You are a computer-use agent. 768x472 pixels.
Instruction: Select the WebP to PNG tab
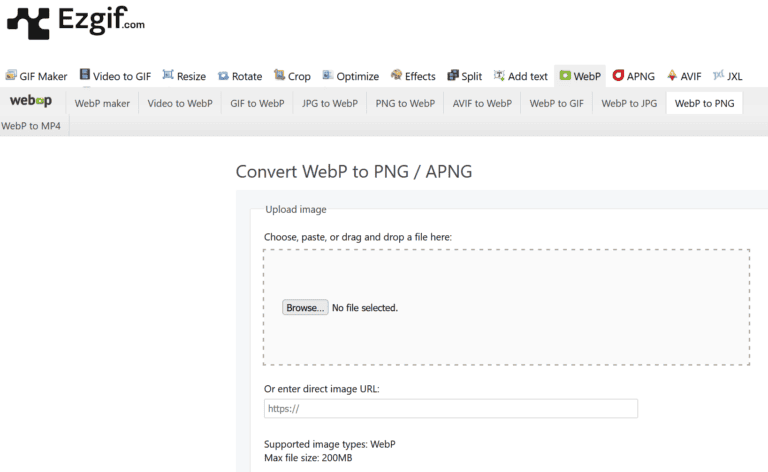click(704, 103)
